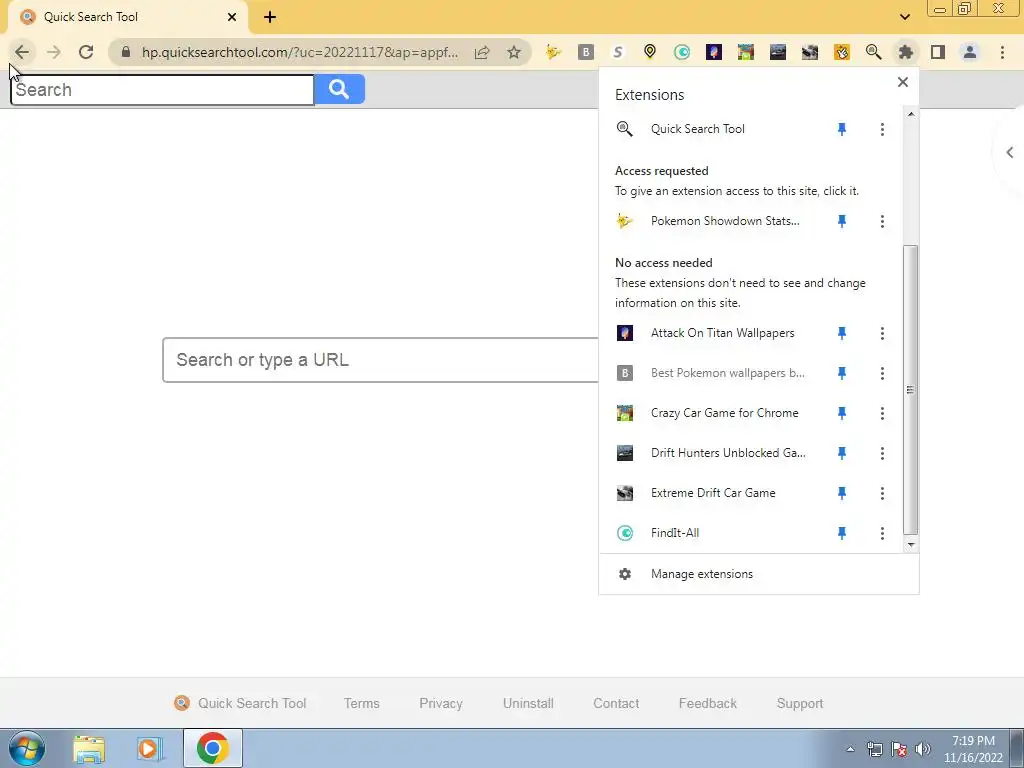Close the Extensions puzzle-piece menu button
This screenshot has width=1024, height=768.
906,52
